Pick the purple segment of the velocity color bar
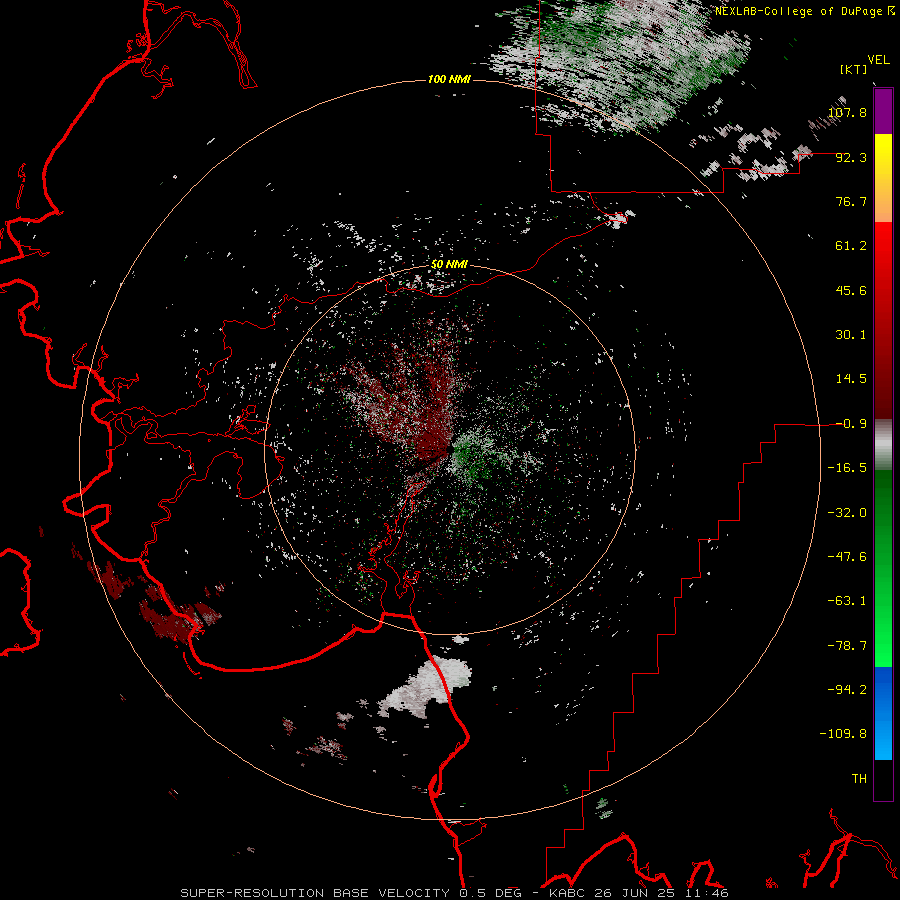Viewport: 900px width, 900px height. point(883,111)
